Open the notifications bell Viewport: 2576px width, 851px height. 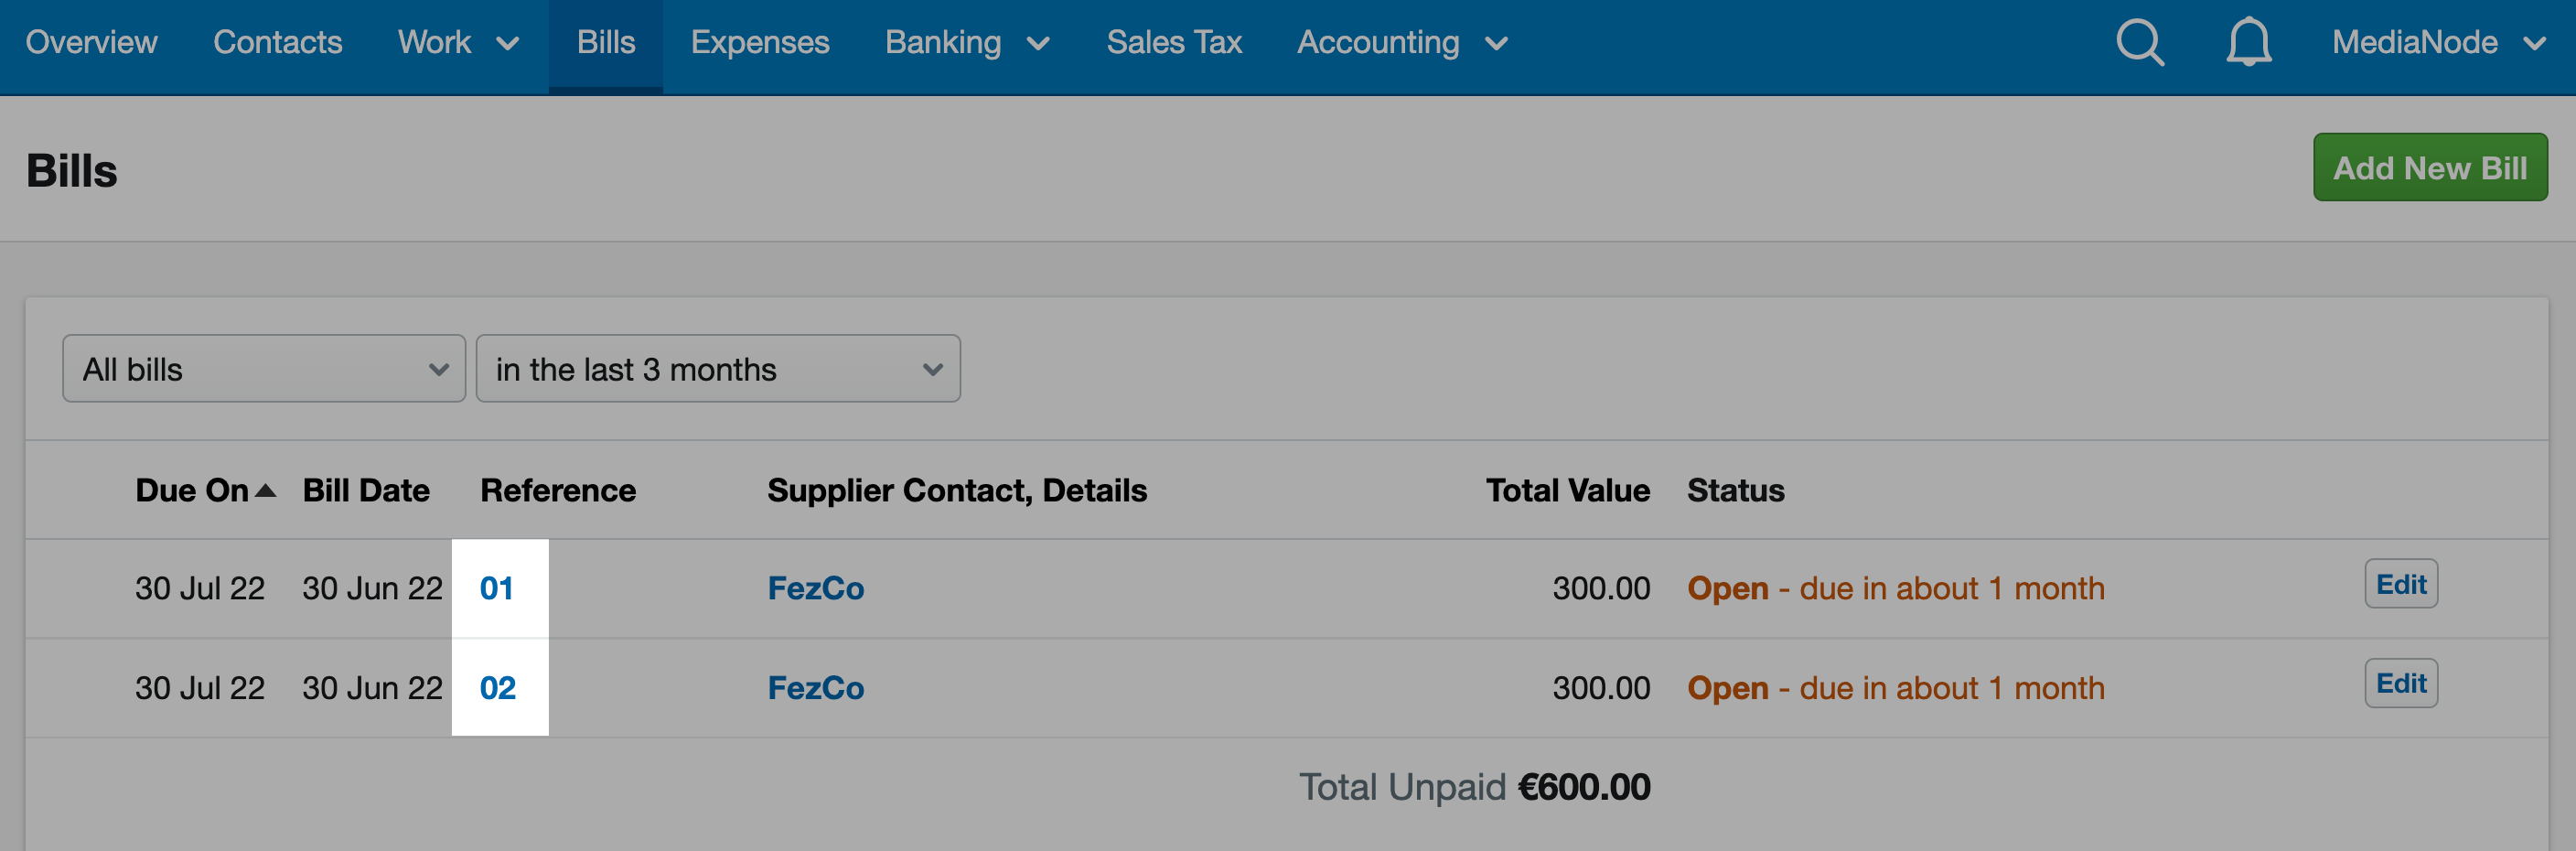pos(2248,43)
